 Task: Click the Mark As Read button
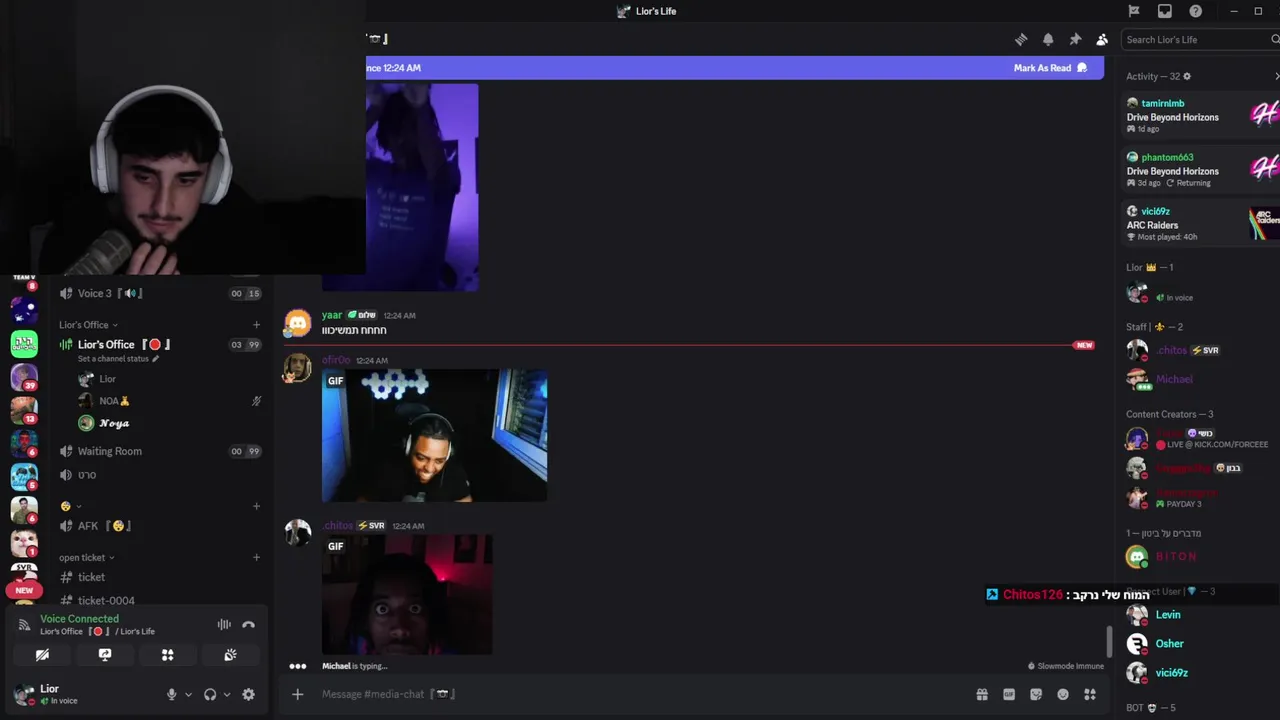1050,68
